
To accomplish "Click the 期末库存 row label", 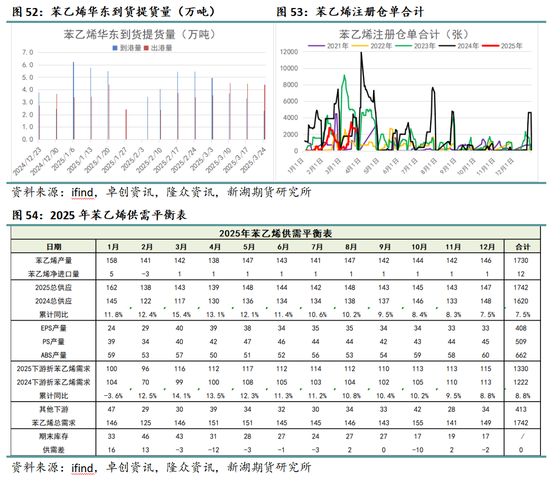I will click(54, 437).
